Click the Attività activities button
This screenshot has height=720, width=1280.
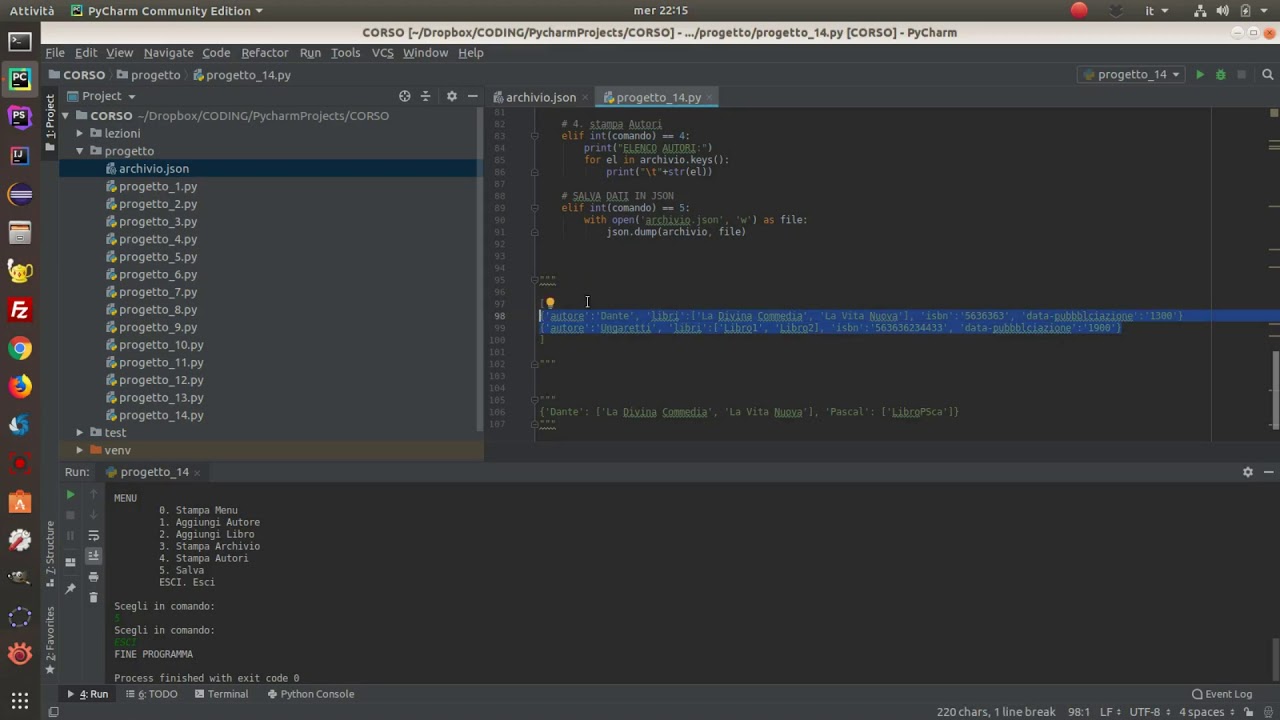click(x=32, y=11)
